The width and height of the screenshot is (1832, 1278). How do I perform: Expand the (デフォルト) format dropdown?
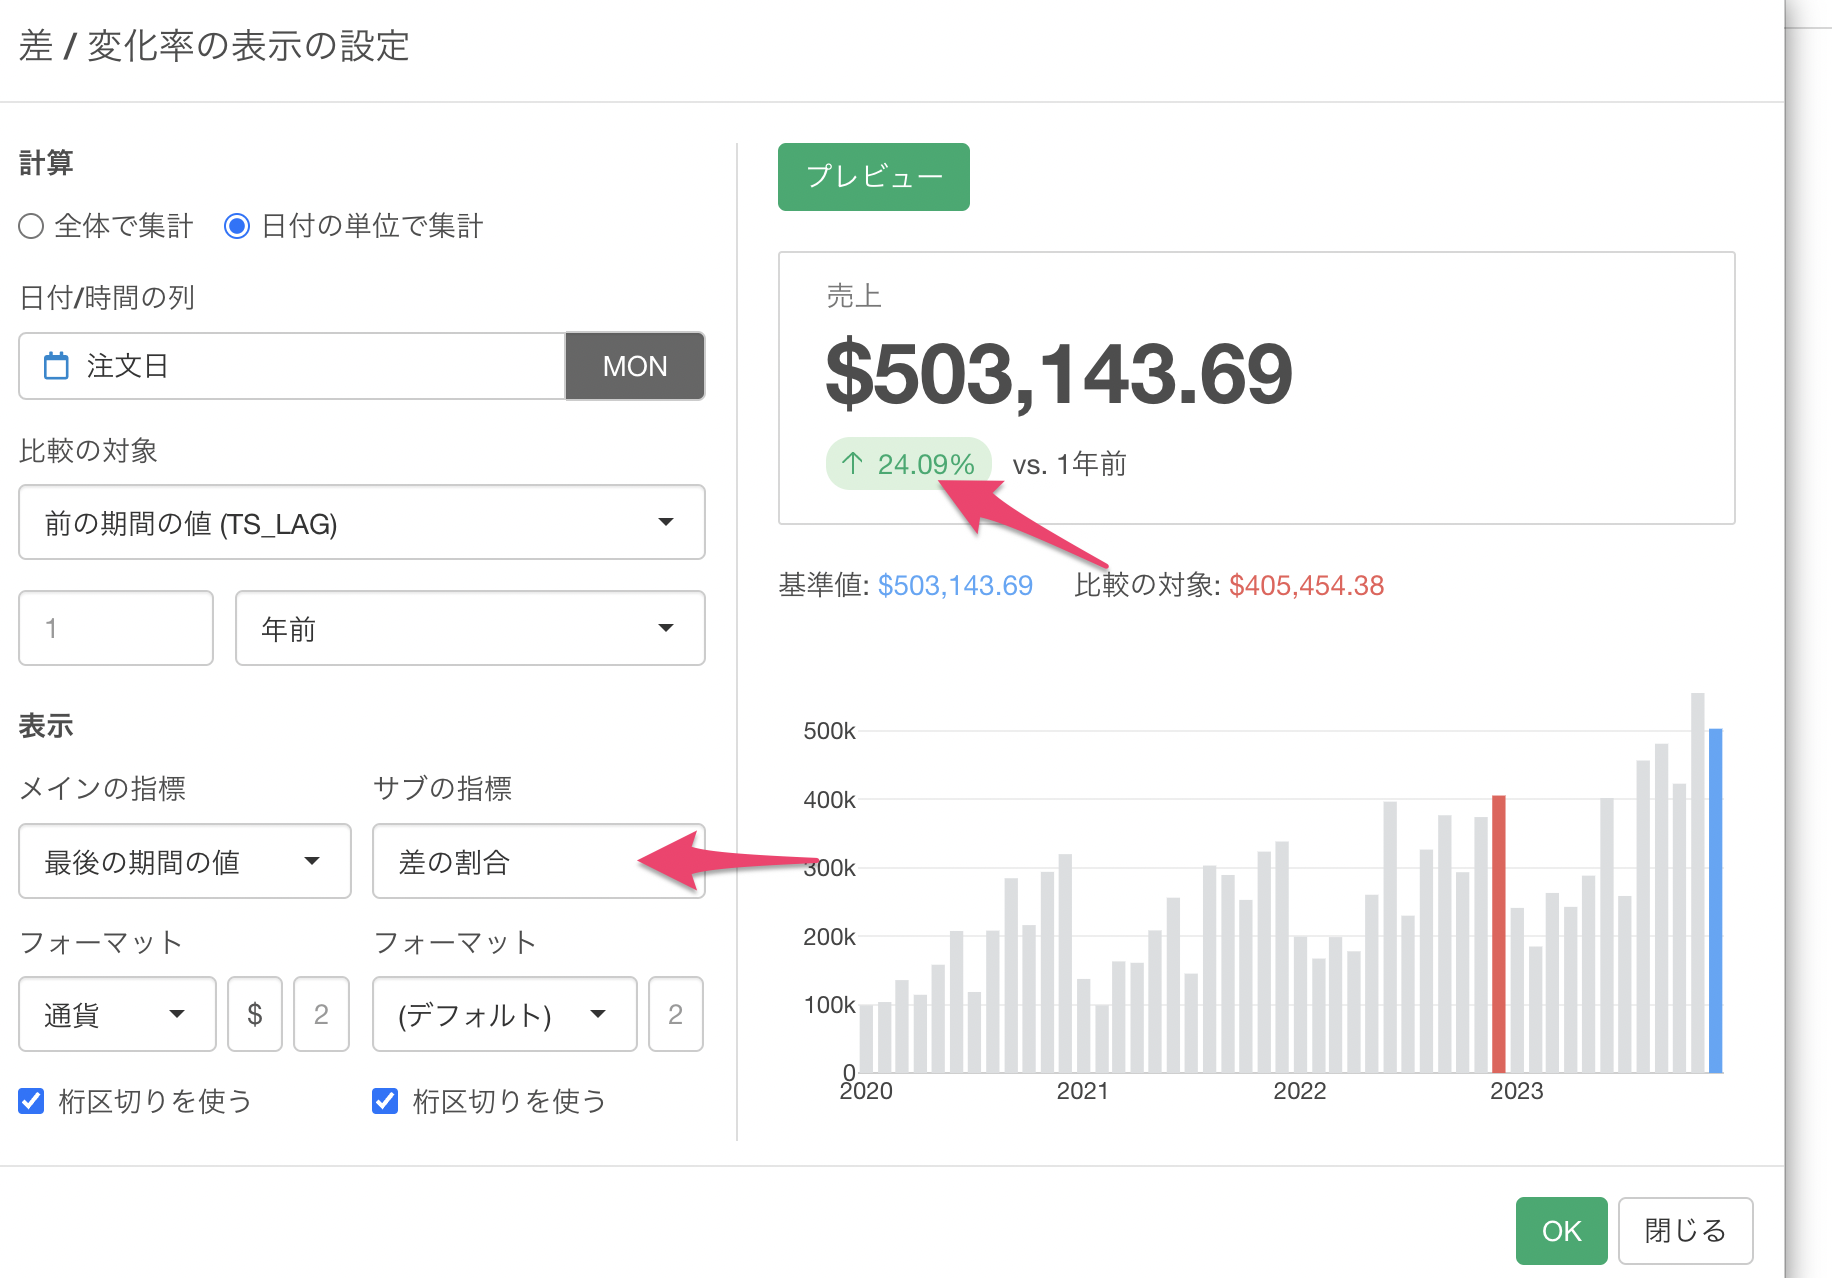click(x=503, y=1015)
